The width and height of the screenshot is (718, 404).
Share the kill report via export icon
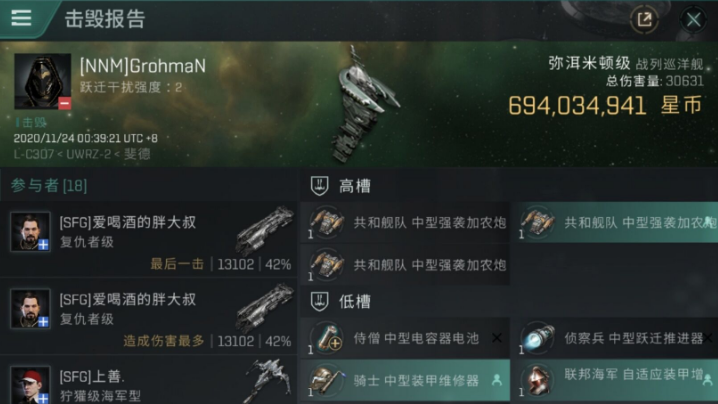tap(644, 19)
